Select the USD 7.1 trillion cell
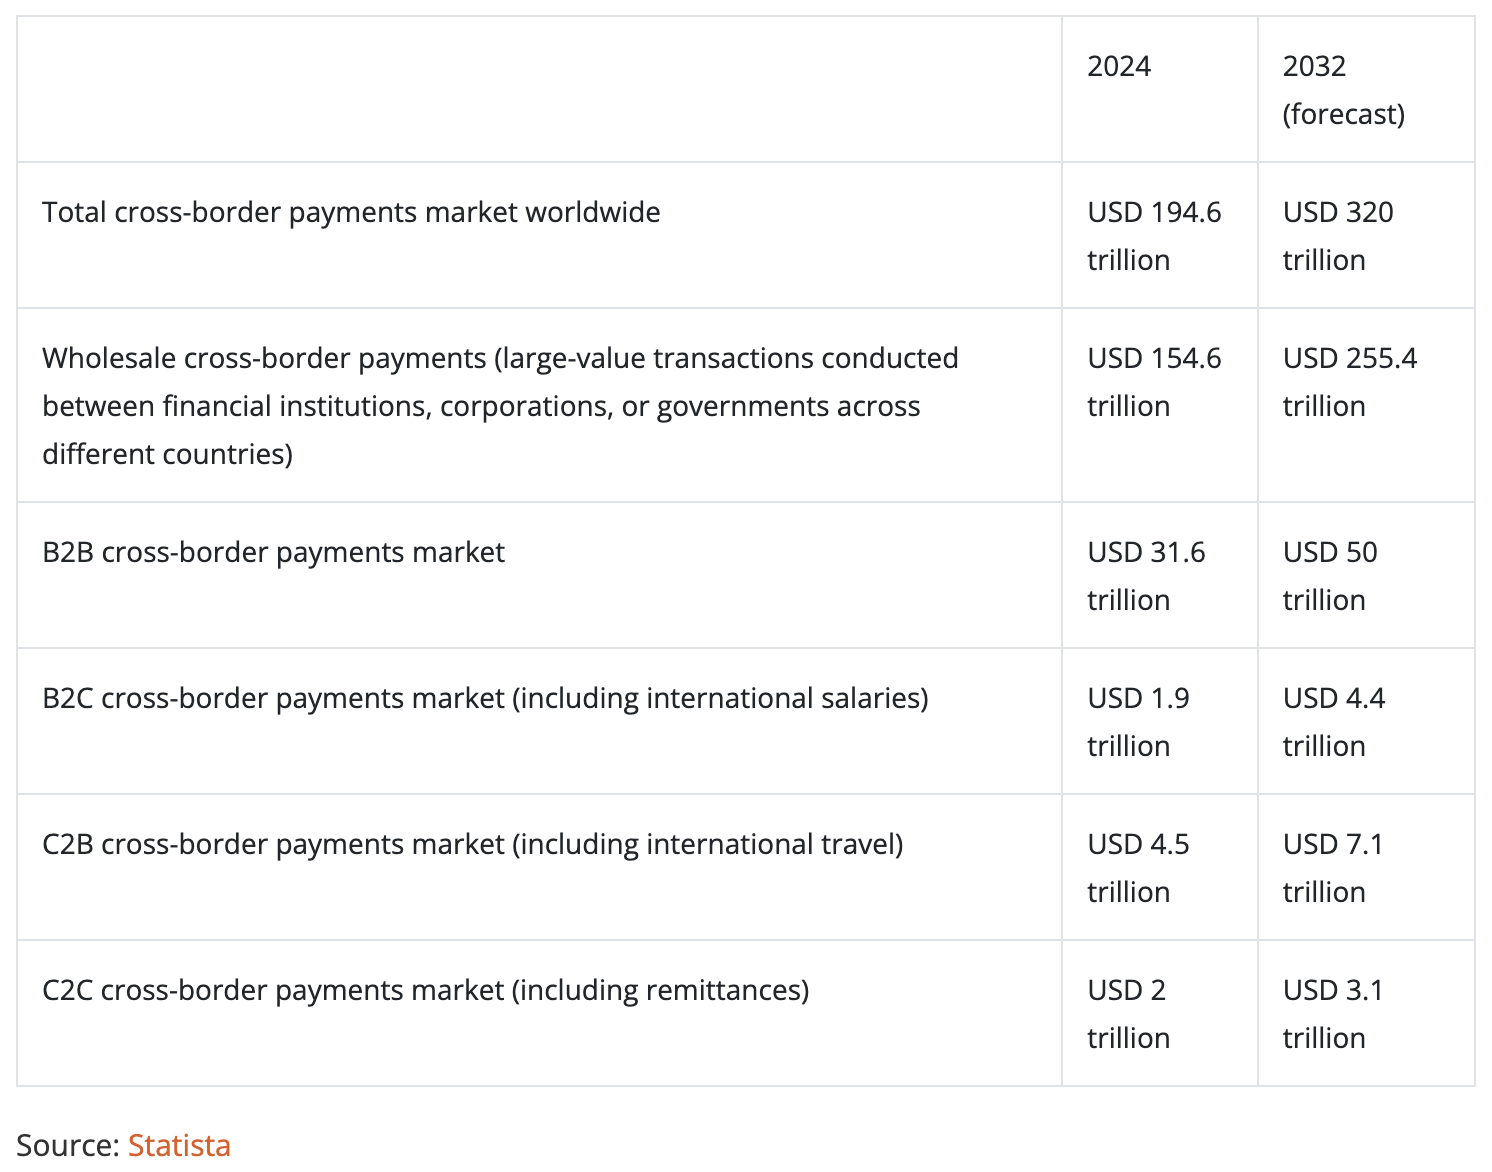This screenshot has width=1492, height=1172. coord(1332,868)
